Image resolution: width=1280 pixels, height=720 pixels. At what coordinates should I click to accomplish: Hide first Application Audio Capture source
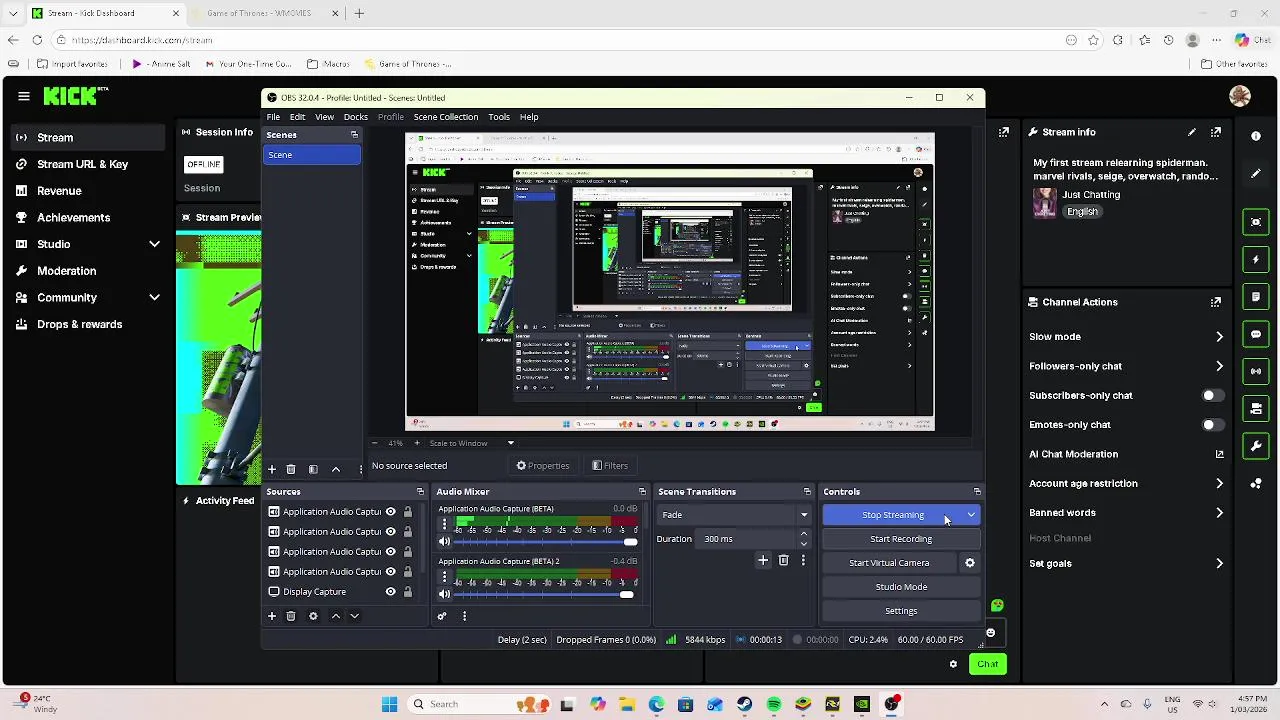[x=391, y=512]
